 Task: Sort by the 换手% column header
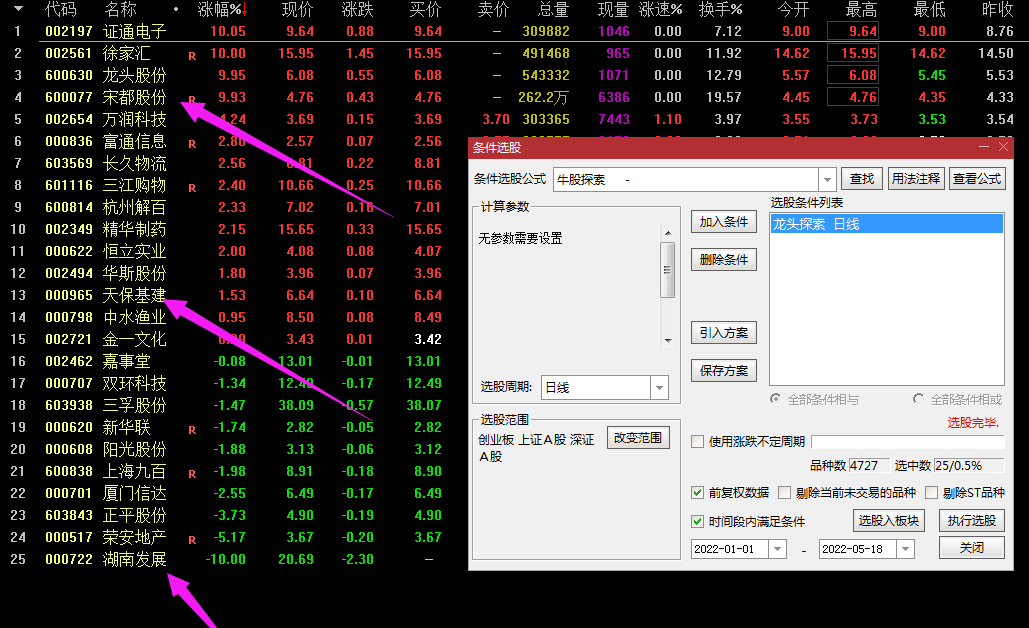tap(721, 9)
